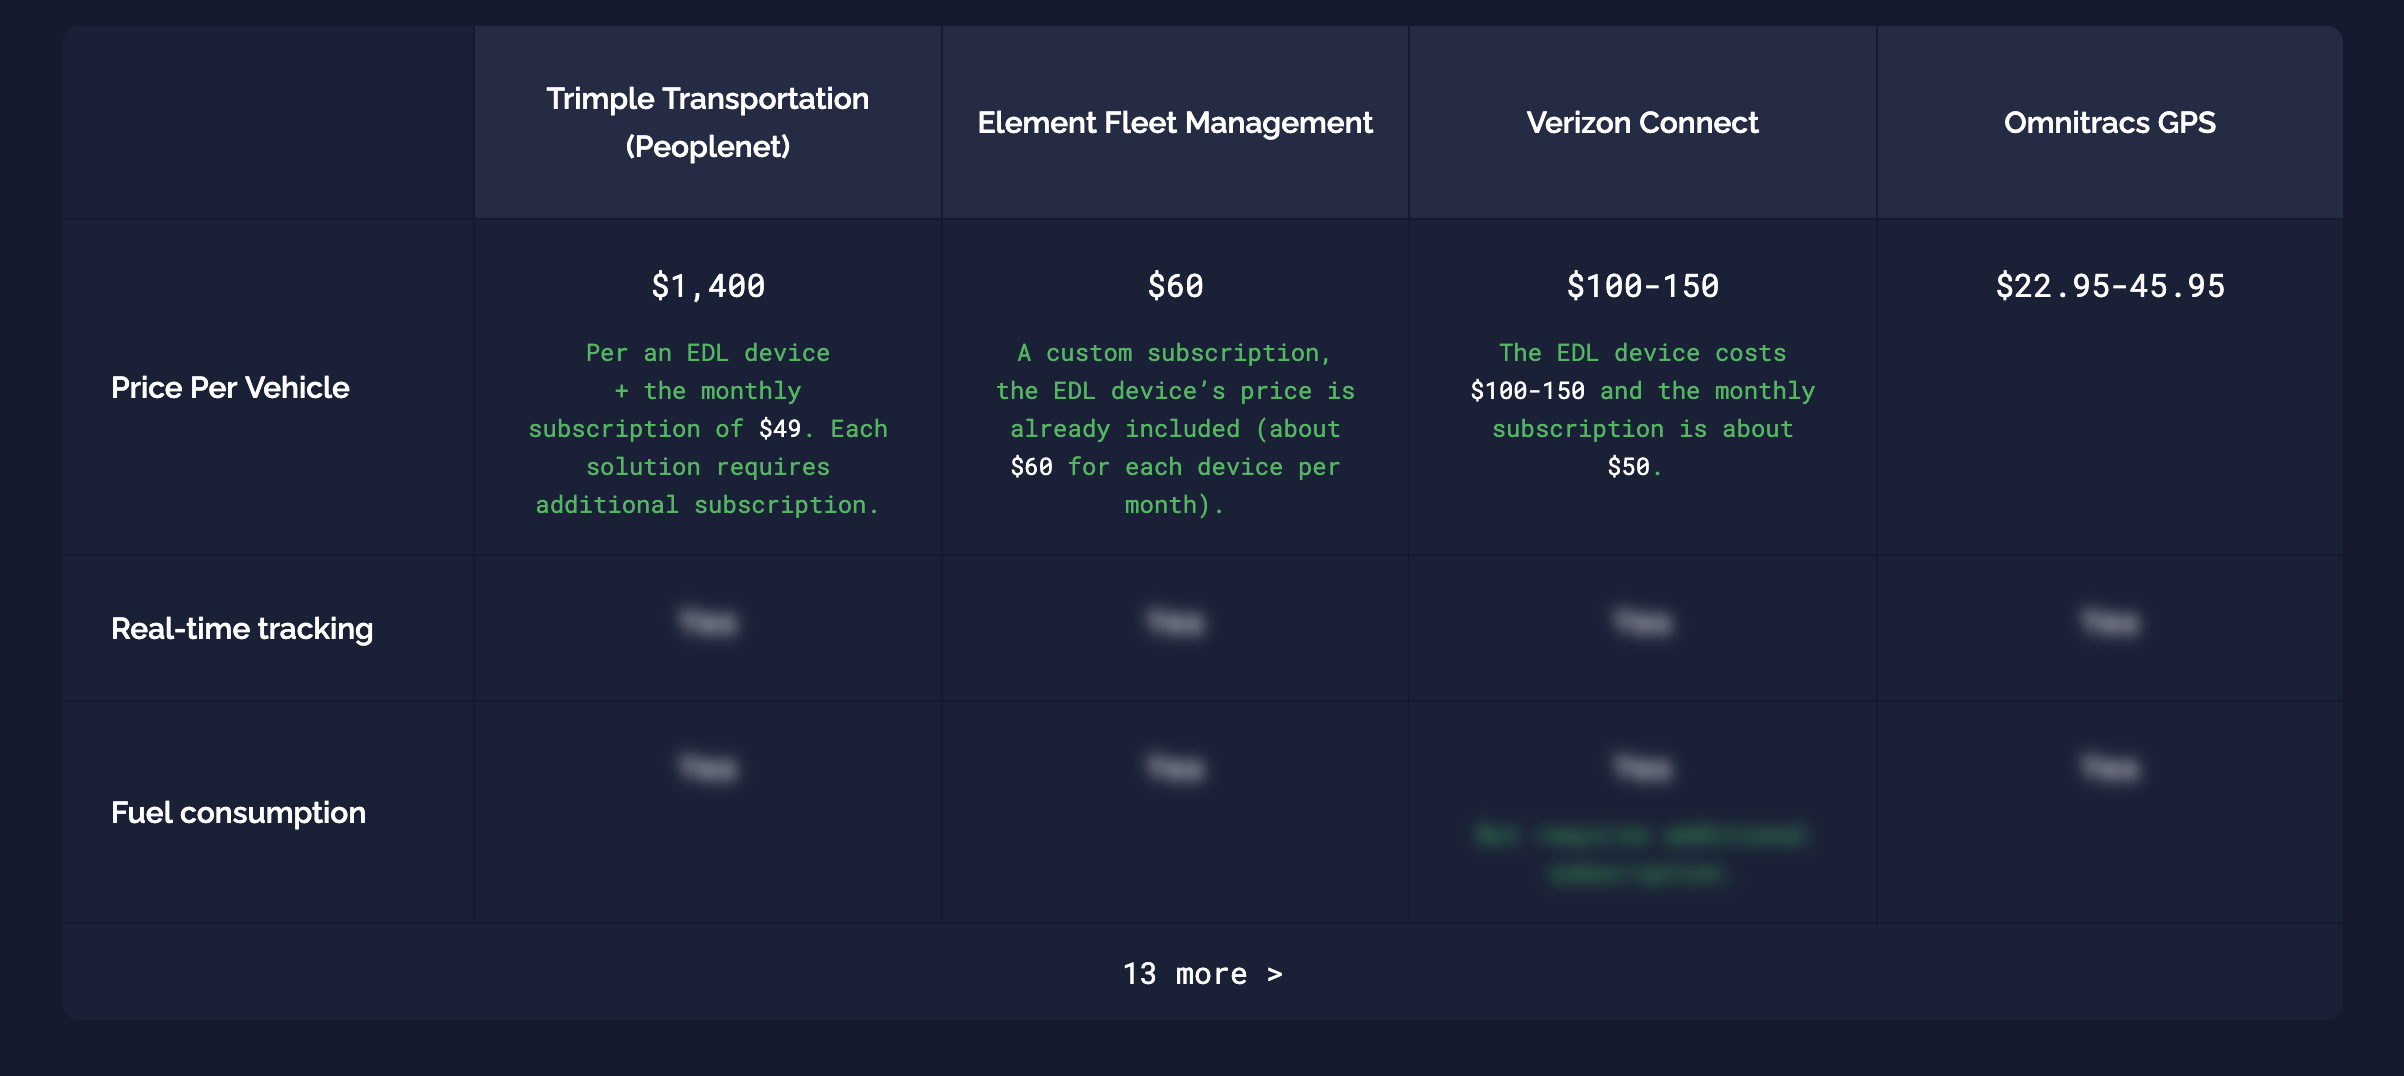Click the Element Fleet Management column header
The image size is (2404, 1076).
click(1175, 122)
